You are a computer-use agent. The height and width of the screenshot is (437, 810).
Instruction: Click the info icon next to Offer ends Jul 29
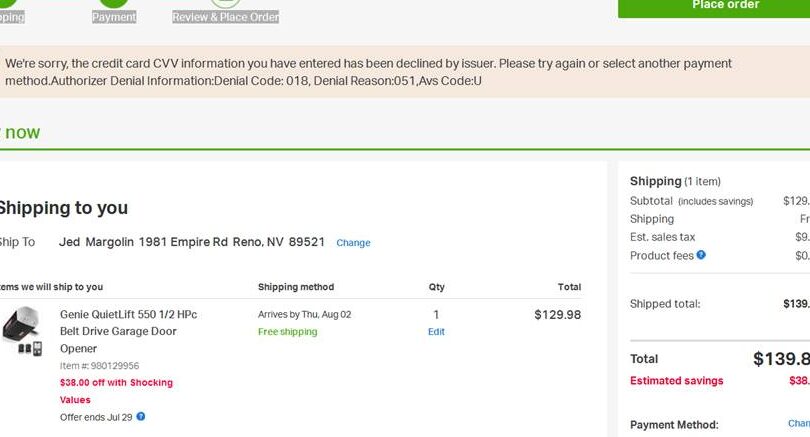tap(141, 416)
